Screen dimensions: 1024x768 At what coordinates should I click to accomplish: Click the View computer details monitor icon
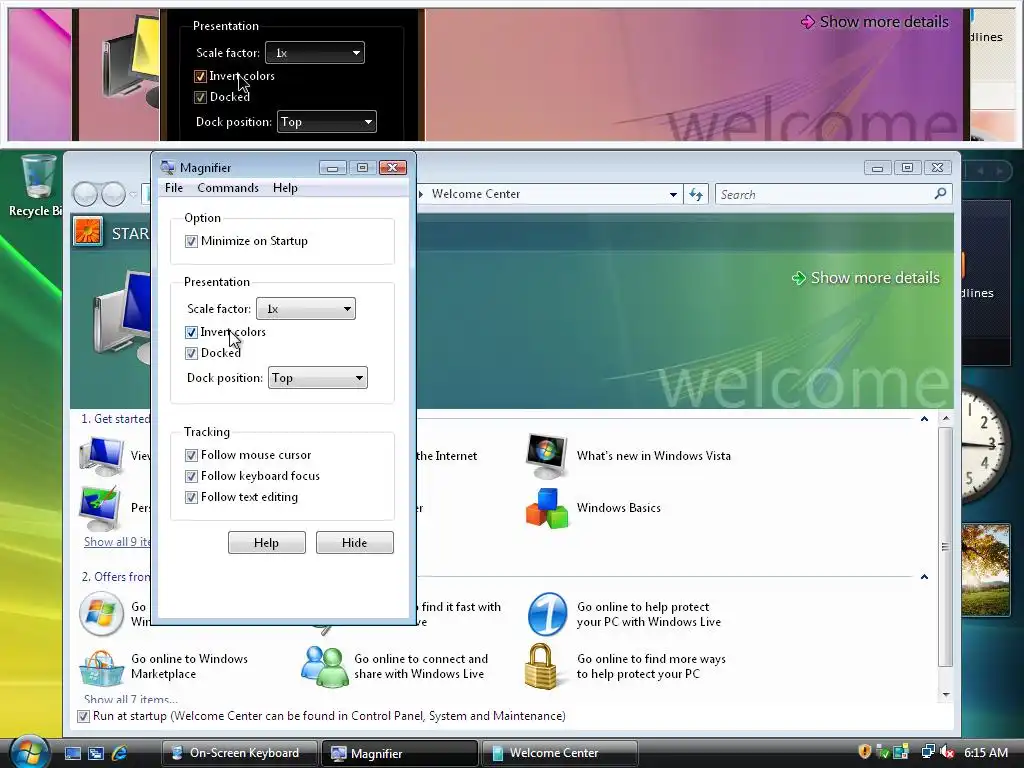[102, 456]
